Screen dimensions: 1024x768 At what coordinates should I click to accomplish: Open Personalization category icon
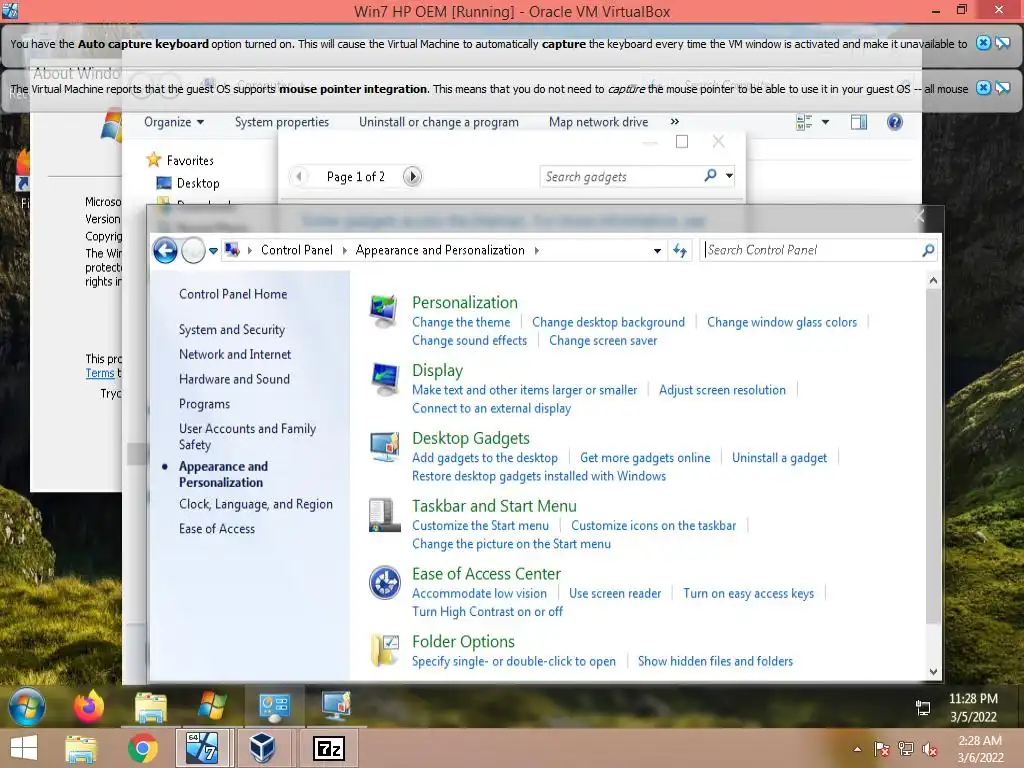[384, 311]
